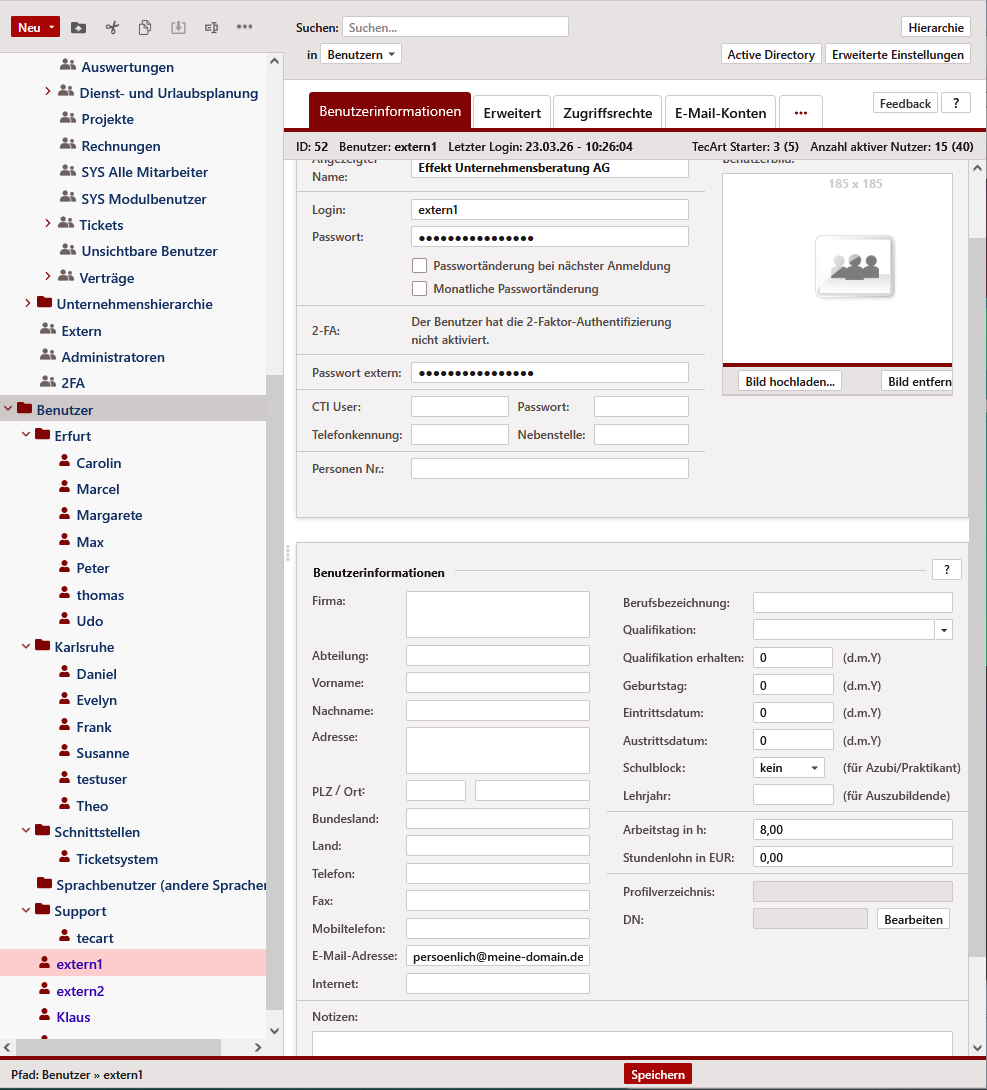The width and height of the screenshot is (987, 1090).
Task: Click the Benutzer folder icon in tree
Action: 24,409
